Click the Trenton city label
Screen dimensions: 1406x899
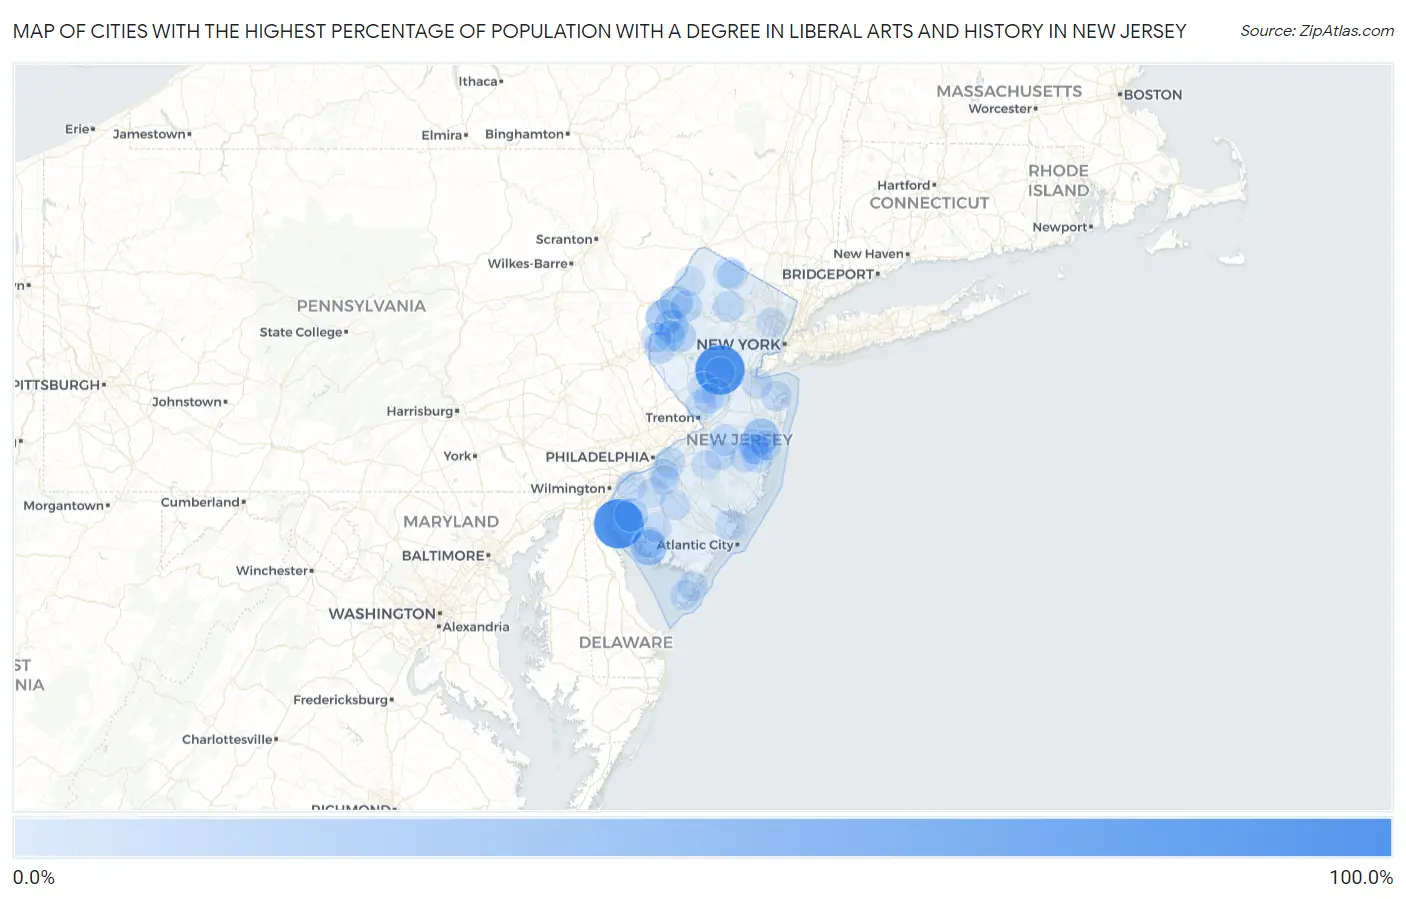pyautogui.click(x=670, y=417)
